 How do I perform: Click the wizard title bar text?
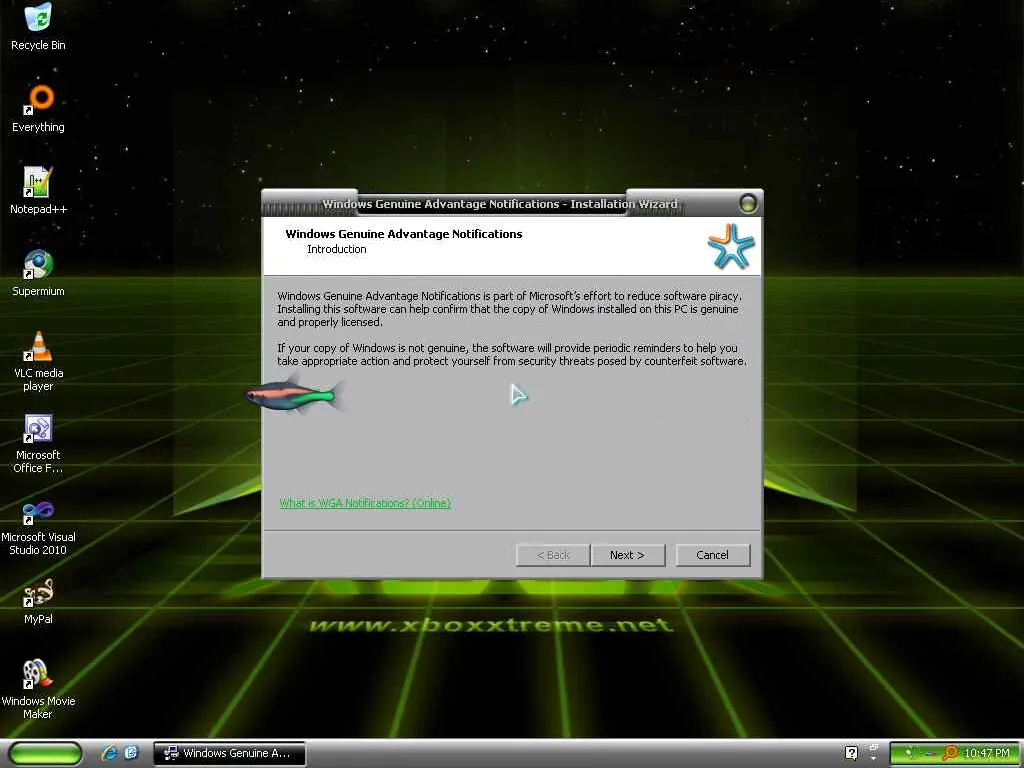coord(500,204)
